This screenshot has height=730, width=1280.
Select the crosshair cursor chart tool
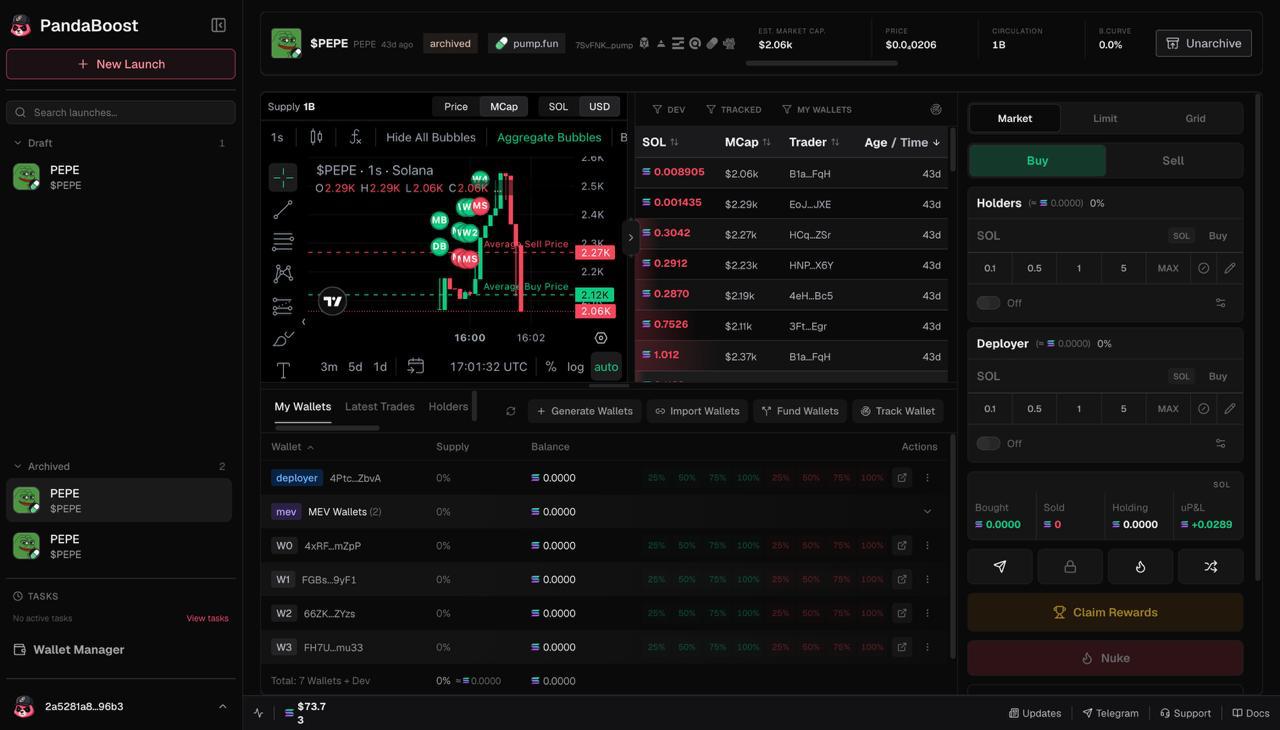coord(283,177)
